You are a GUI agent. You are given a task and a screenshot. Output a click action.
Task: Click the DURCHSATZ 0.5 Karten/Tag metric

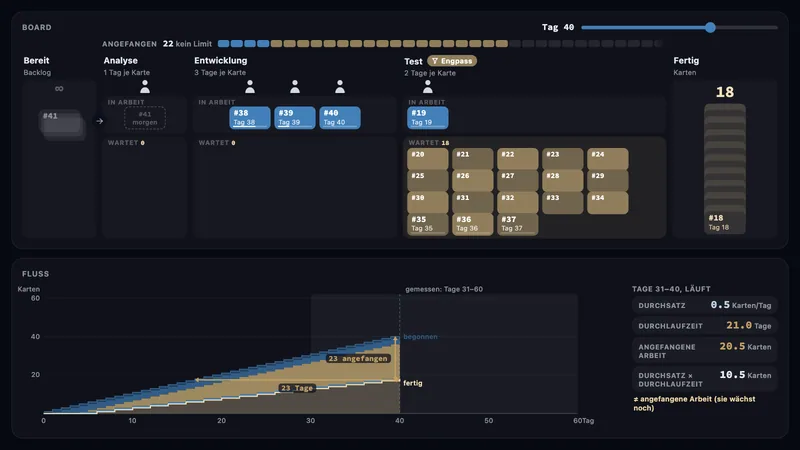[705, 305]
